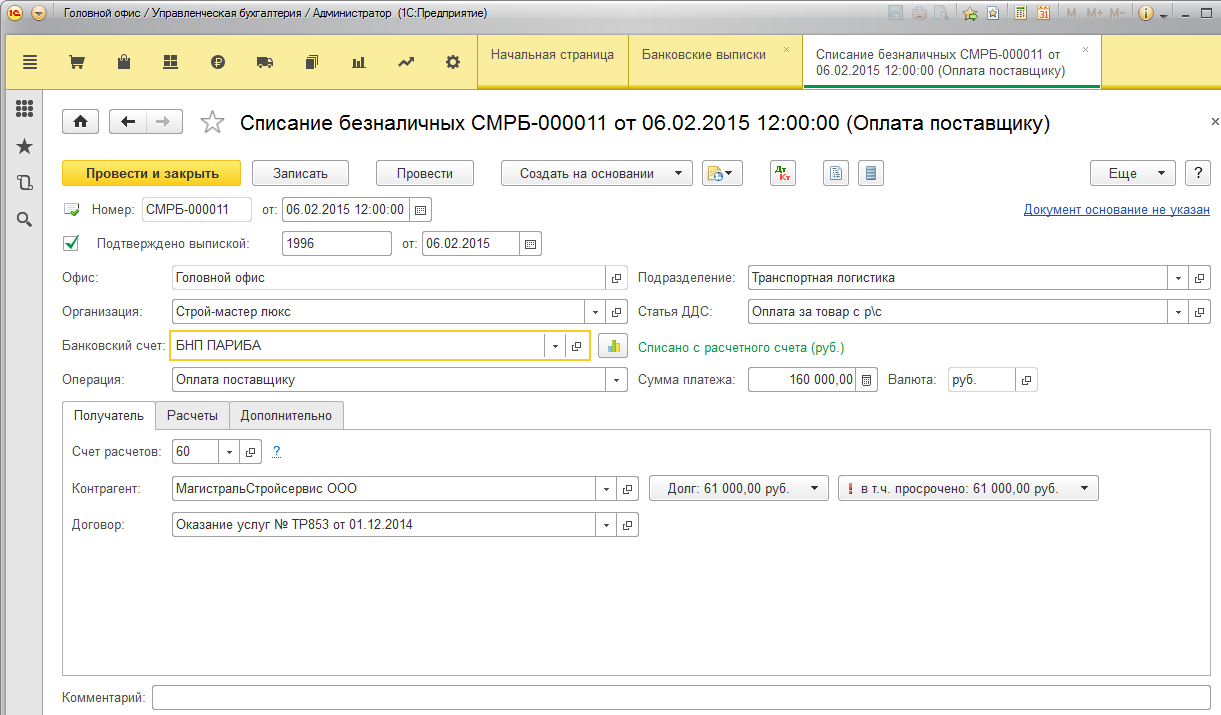
Task: Add link to favorites in title bar
Action: pos(970,14)
